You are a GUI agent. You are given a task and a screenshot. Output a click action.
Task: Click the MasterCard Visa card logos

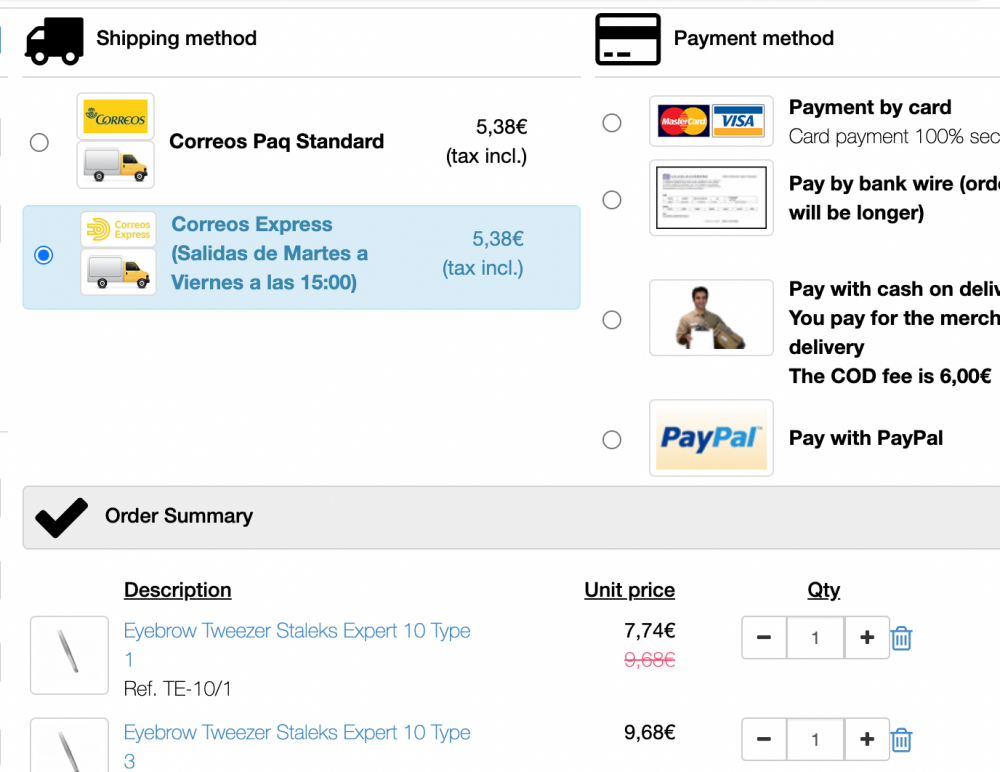tap(711, 122)
